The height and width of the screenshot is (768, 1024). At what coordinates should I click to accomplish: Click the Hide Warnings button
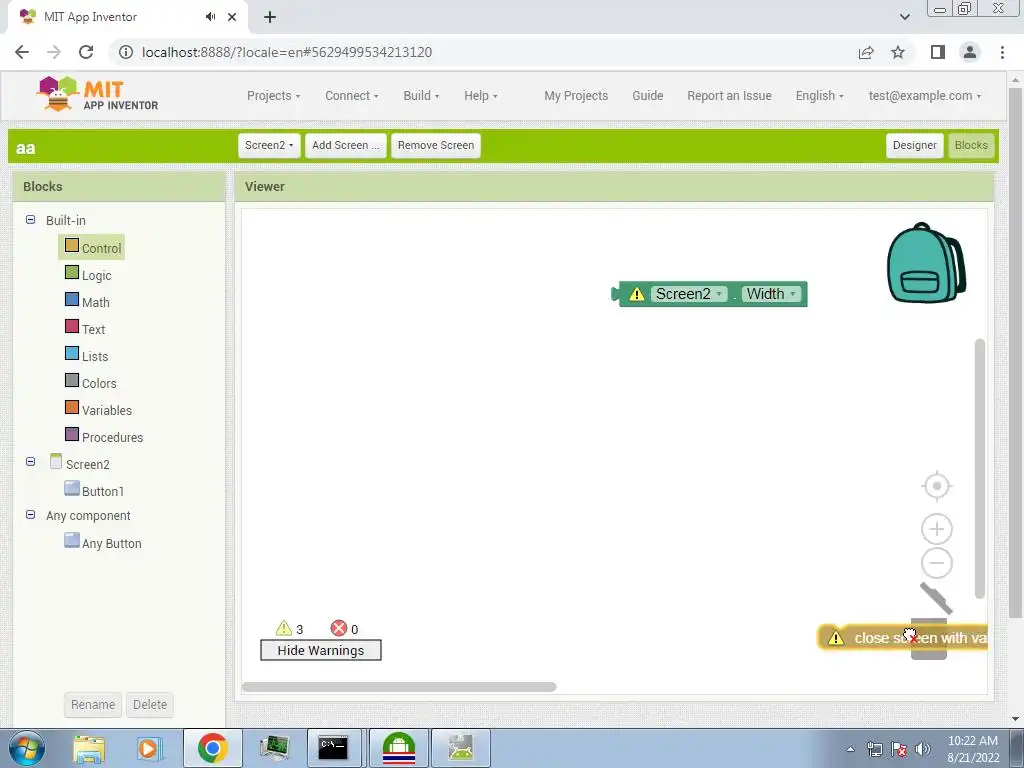coord(321,650)
